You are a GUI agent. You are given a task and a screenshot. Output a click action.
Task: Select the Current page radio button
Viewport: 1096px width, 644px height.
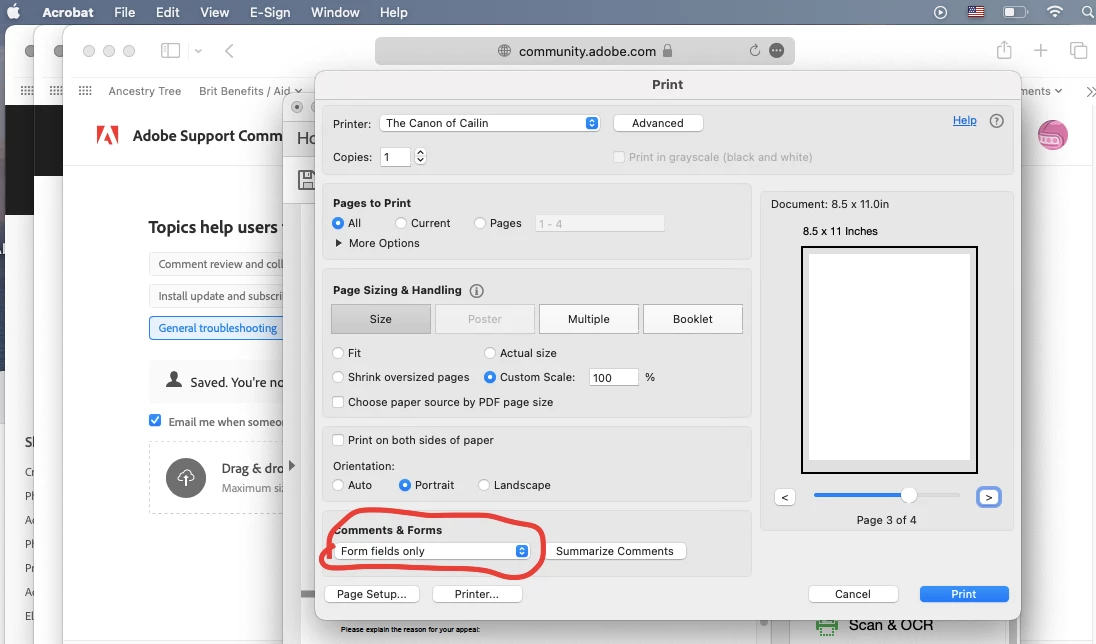(x=401, y=223)
